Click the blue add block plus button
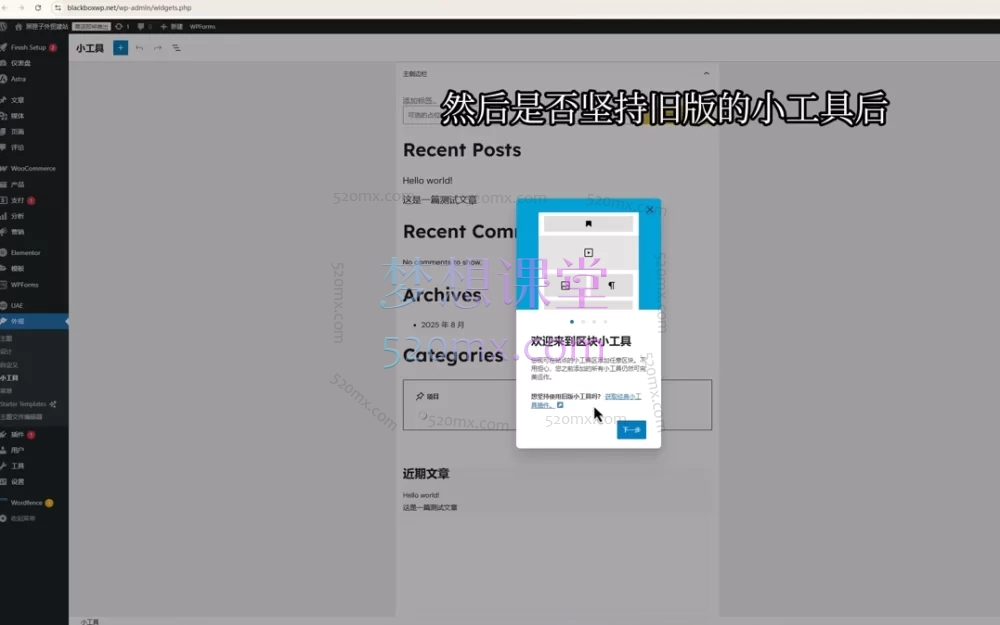 121,48
